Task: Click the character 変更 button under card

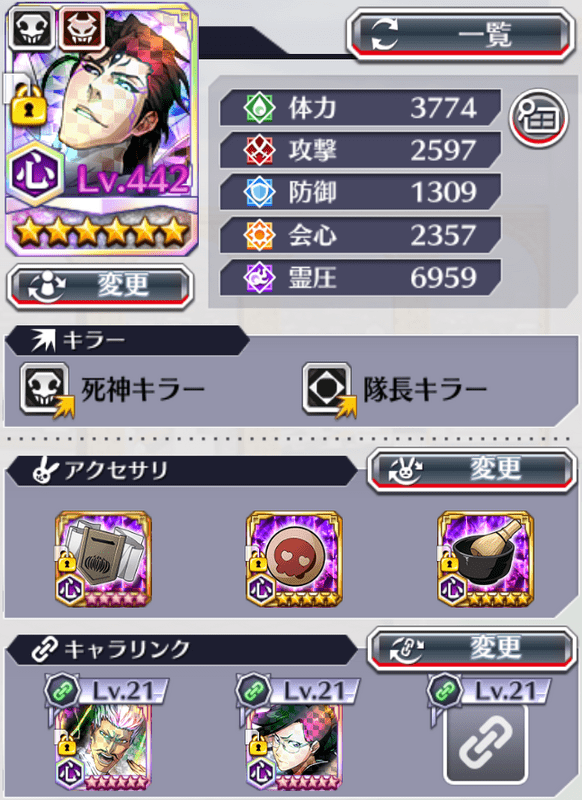Action: tap(100, 286)
